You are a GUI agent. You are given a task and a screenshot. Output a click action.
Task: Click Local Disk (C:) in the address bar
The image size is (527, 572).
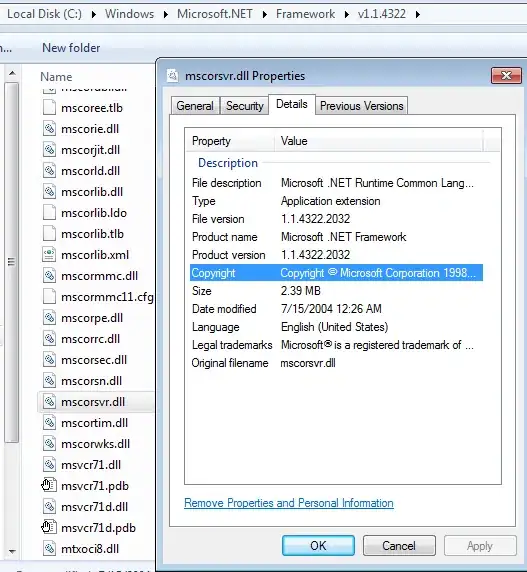44,14
